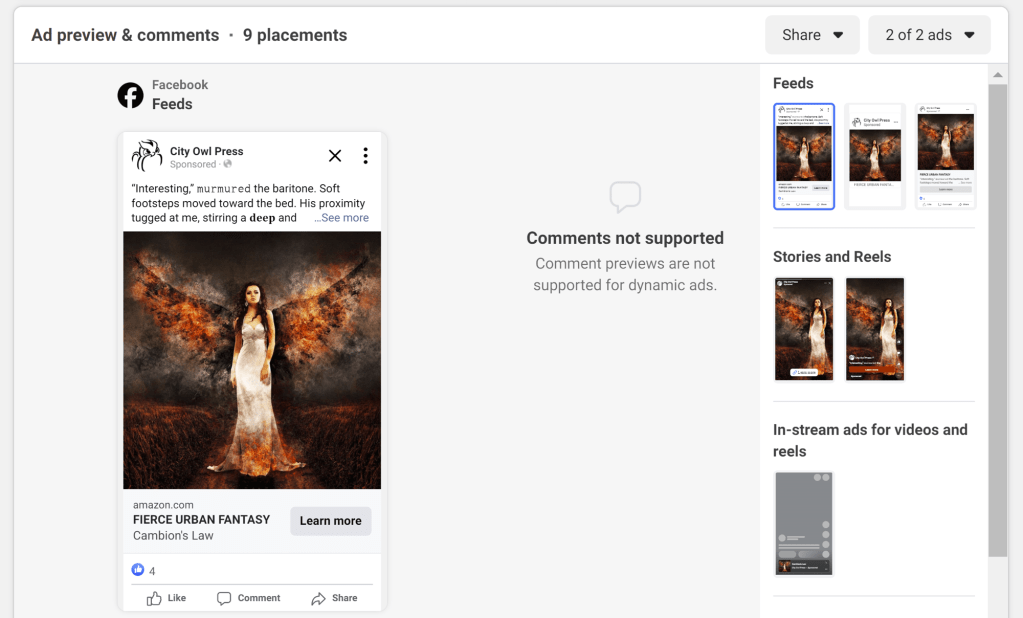
Task: Select the third Feeds placement thumbnail
Action: [945, 156]
